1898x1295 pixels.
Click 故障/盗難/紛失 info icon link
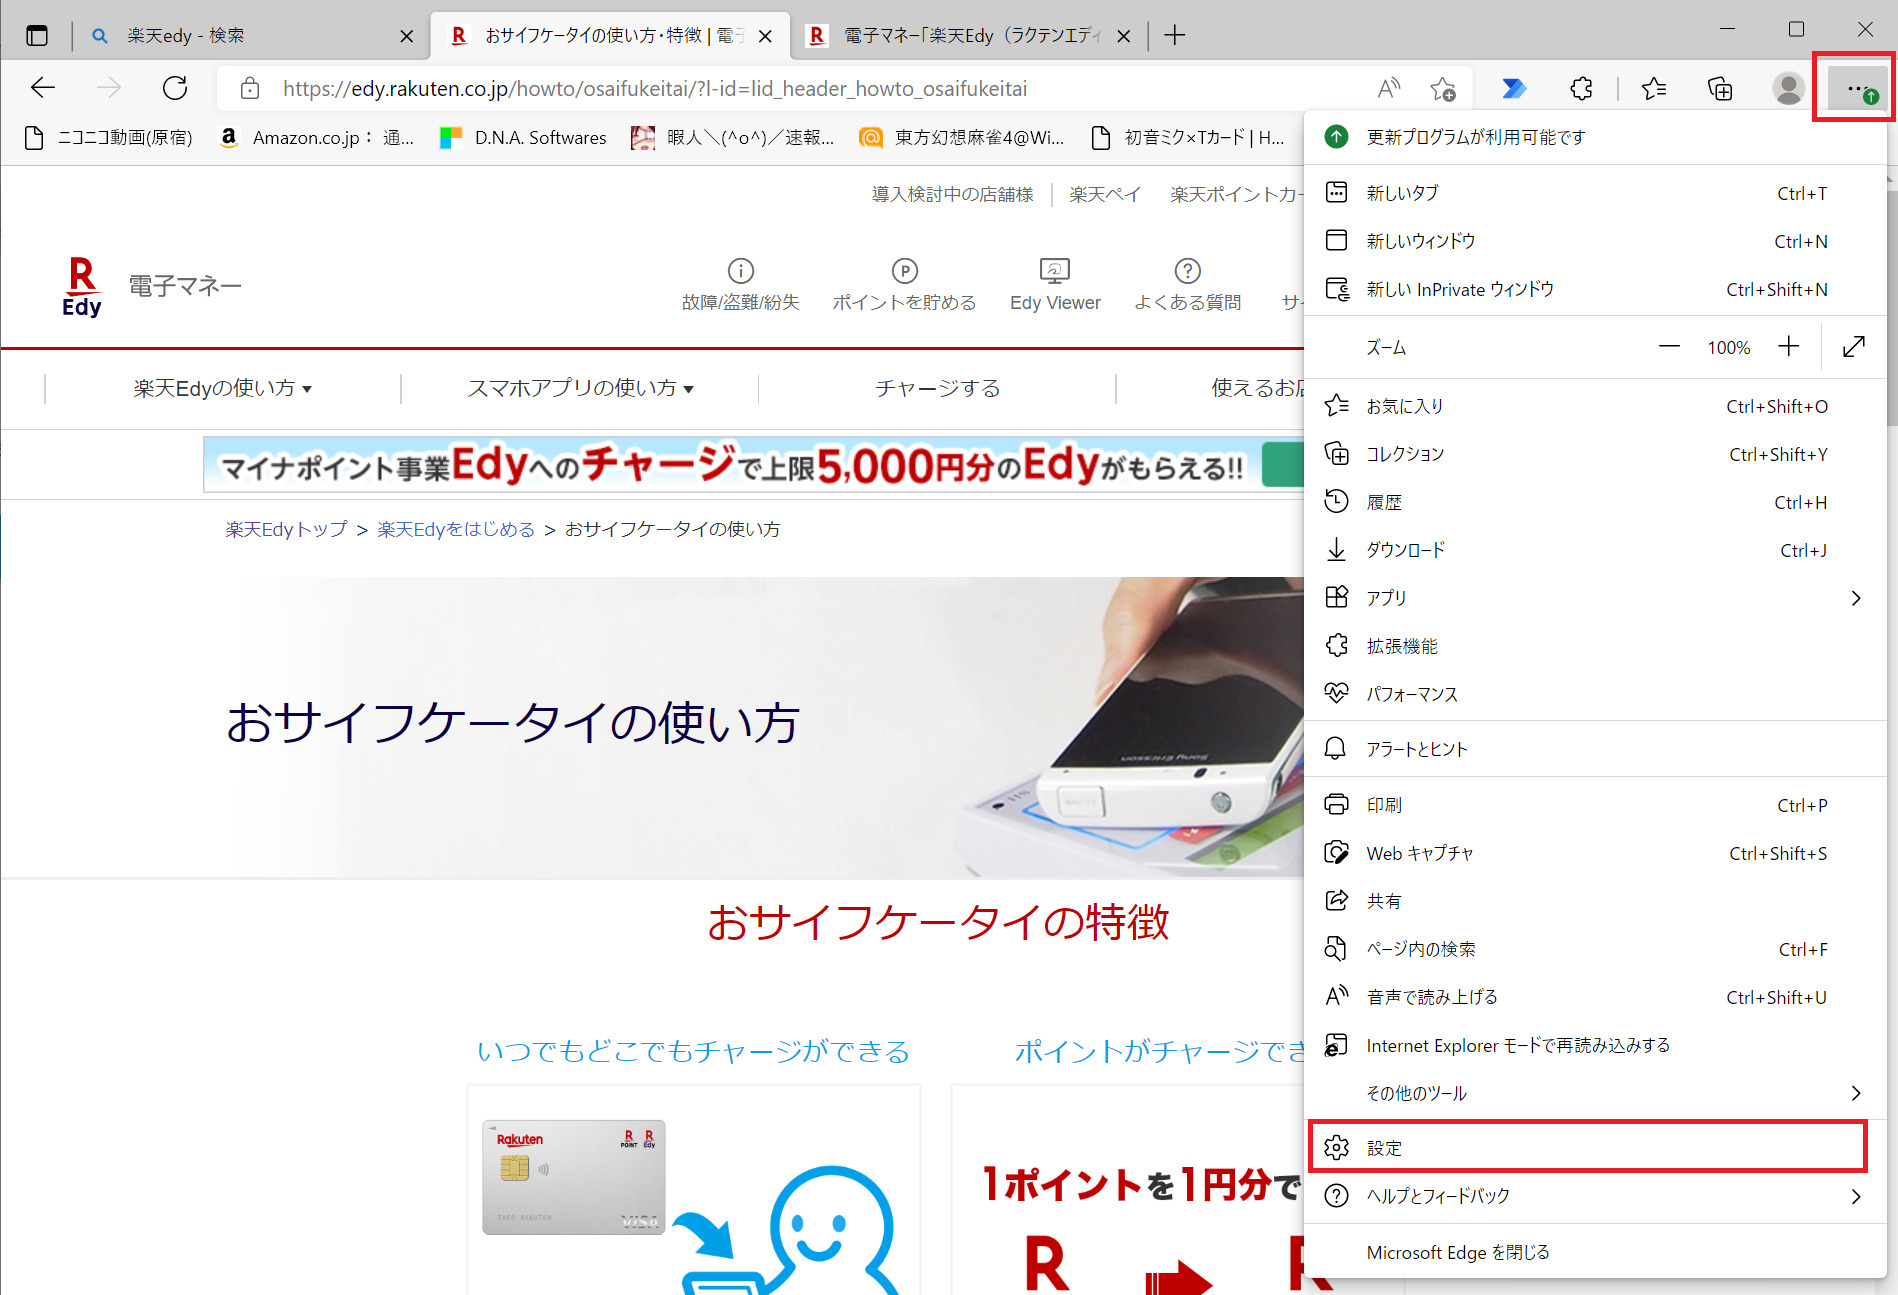[740, 285]
